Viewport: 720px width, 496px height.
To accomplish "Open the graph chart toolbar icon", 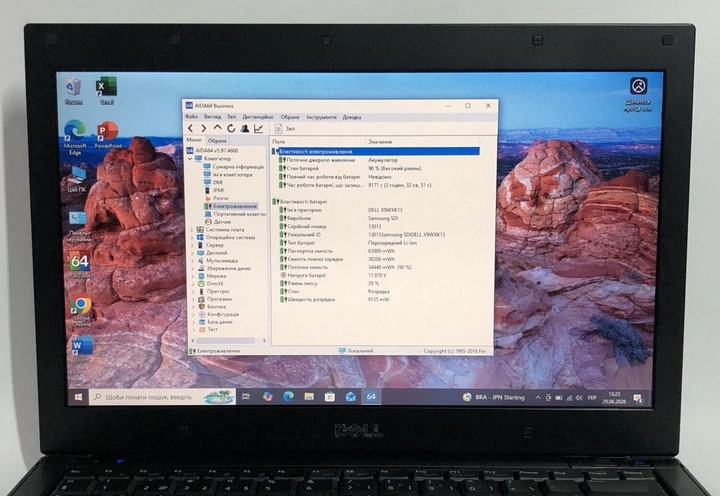I will click(259, 129).
